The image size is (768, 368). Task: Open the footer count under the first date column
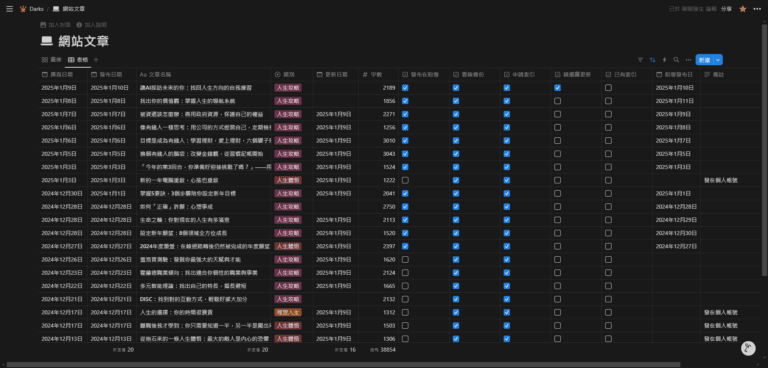click(x=123, y=350)
